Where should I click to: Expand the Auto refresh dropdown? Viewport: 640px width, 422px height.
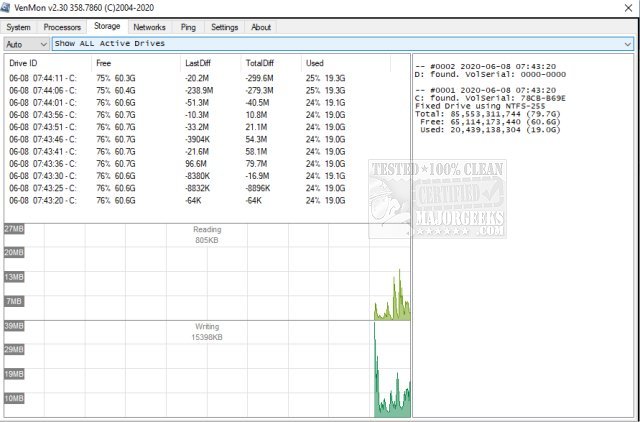27,44
